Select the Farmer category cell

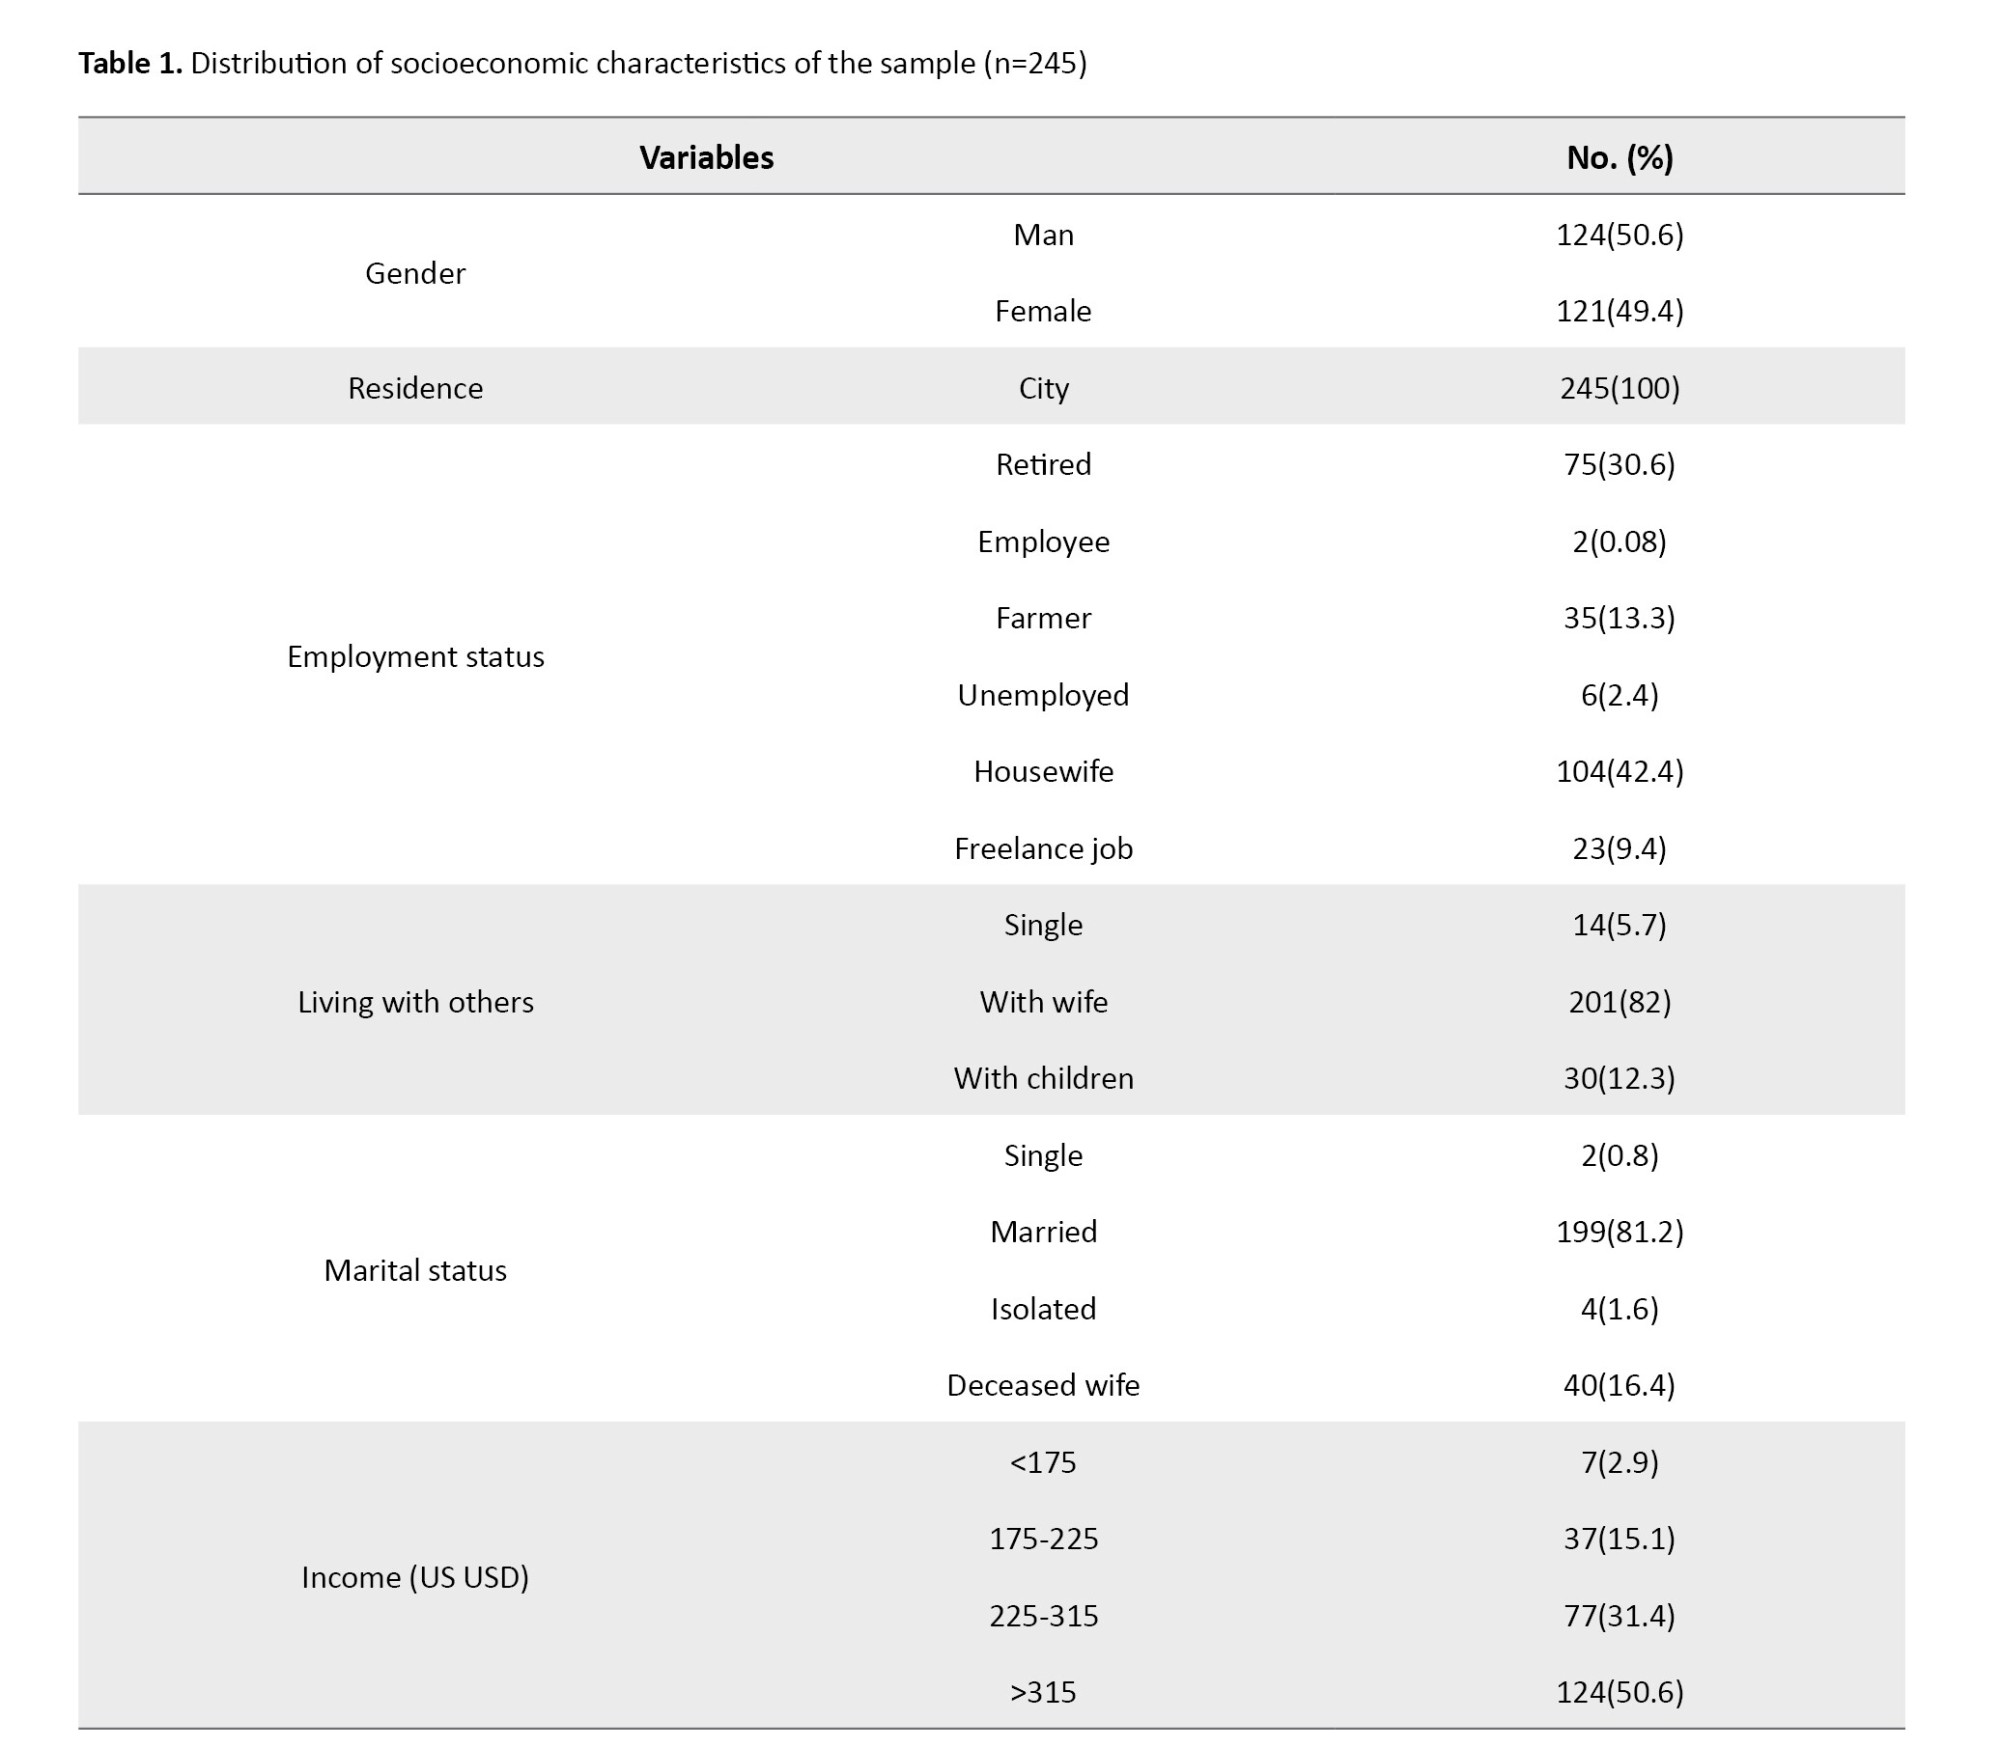pos(1042,618)
